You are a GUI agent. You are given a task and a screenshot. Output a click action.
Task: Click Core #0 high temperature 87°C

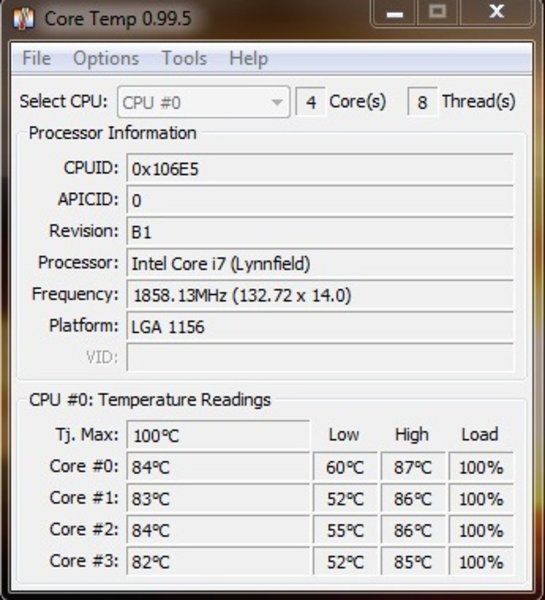[x=413, y=466]
